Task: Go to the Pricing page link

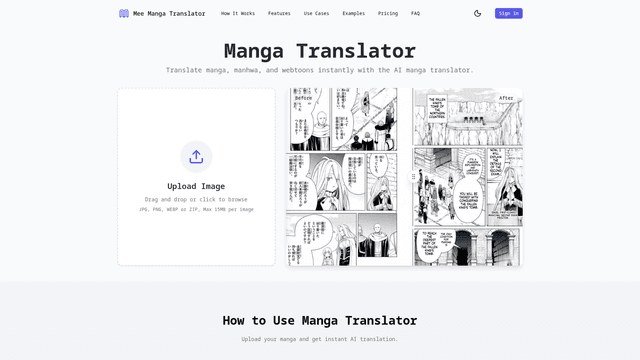Action: [x=388, y=13]
